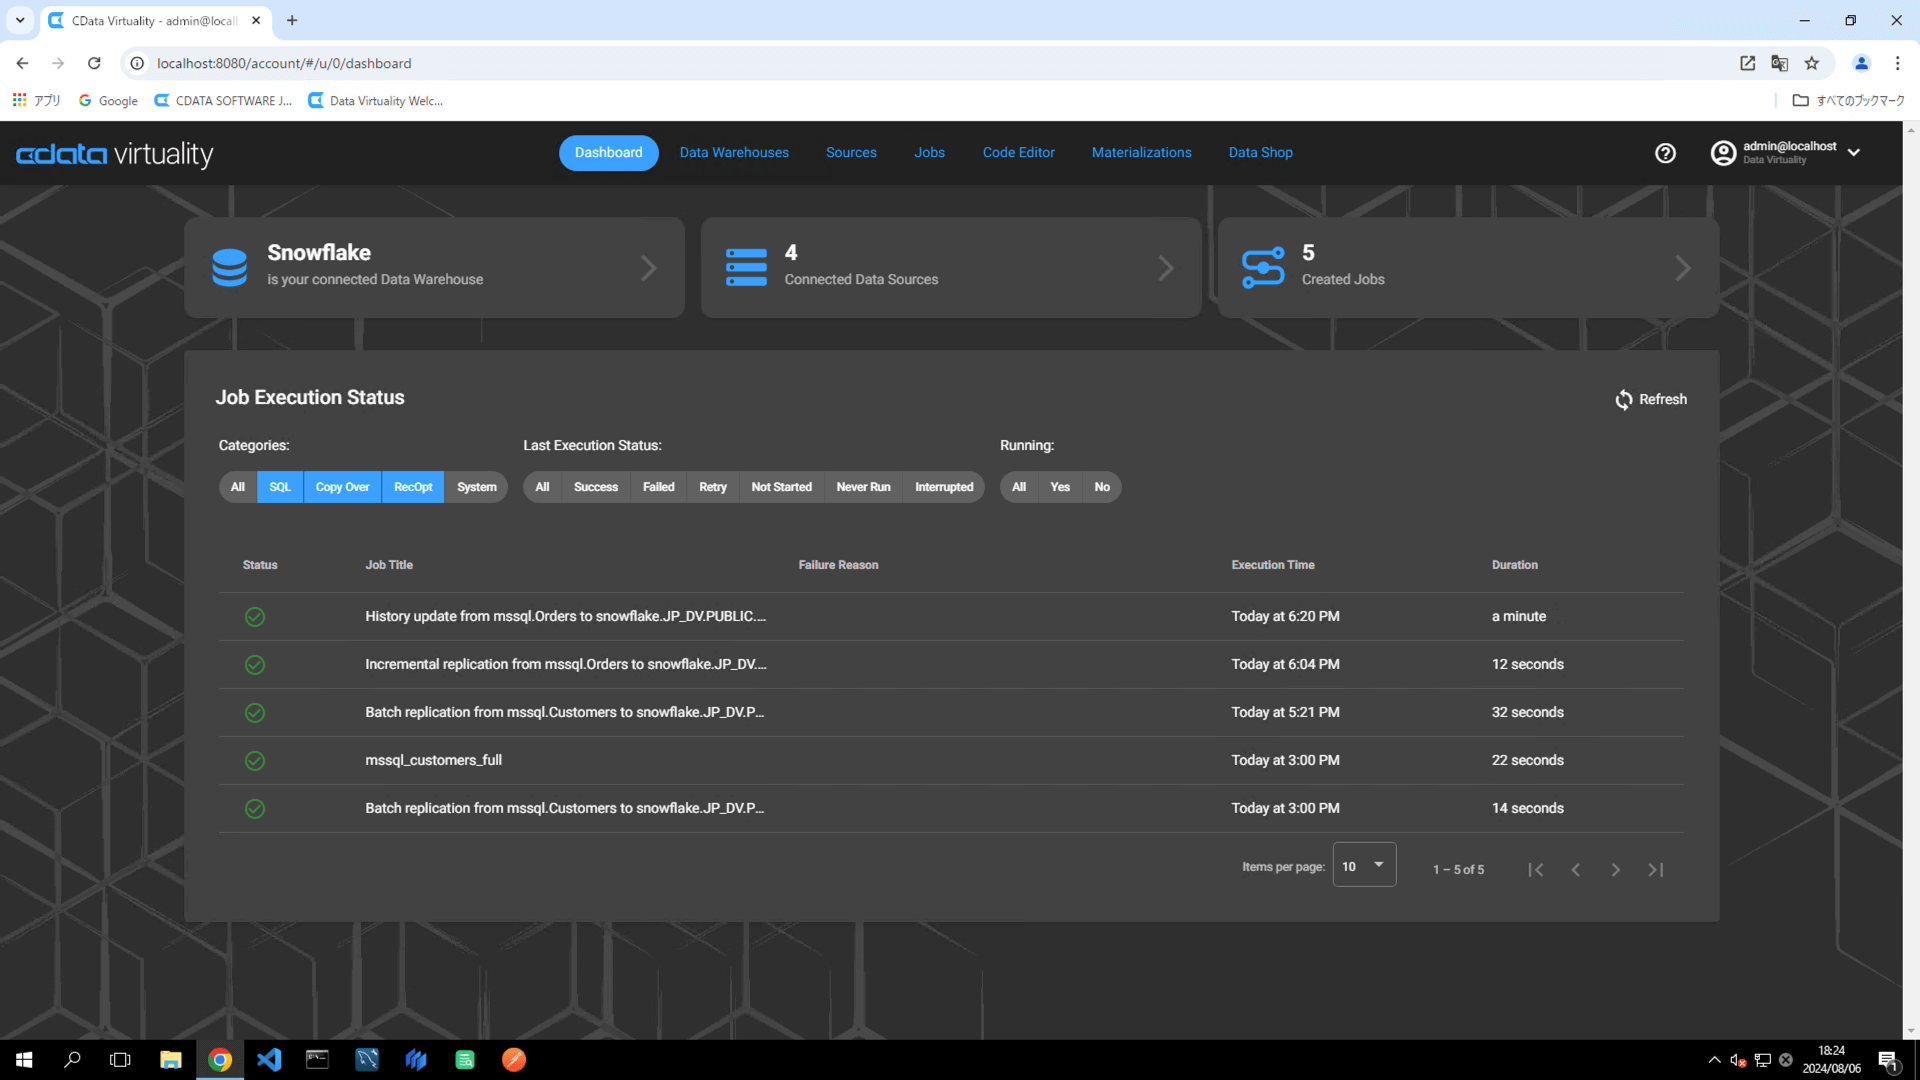This screenshot has width=1920, height=1080.
Task: Go to last page of job list
Action: coord(1656,870)
